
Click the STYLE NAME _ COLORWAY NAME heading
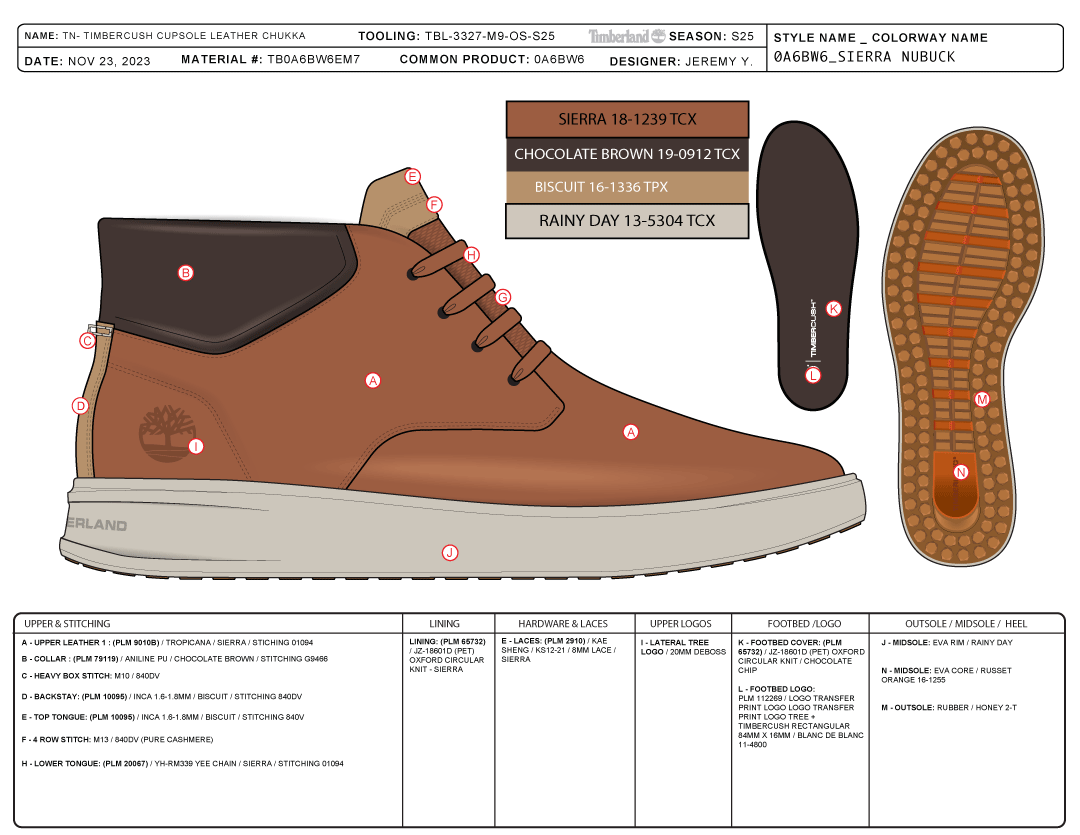tap(880, 38)
